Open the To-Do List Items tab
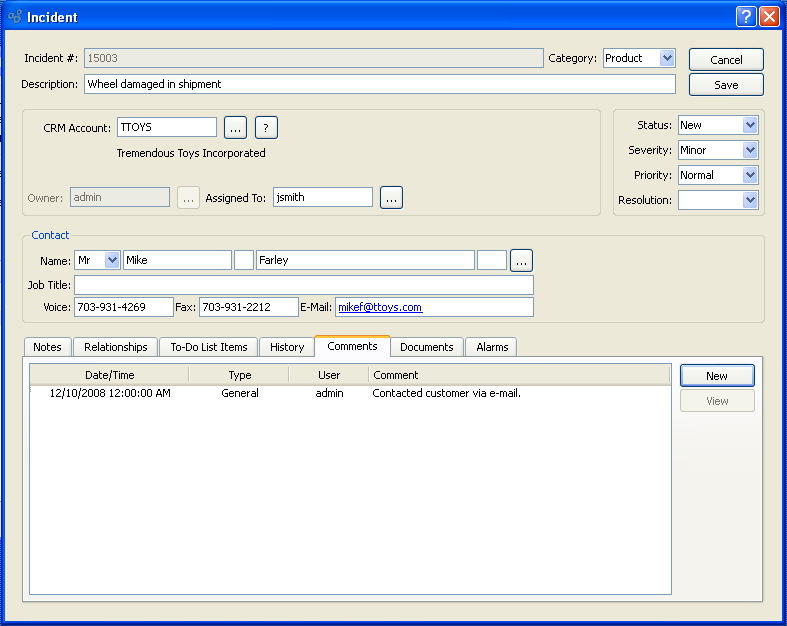Viewport: 787px width, 626px height. (x=208, y=347)
